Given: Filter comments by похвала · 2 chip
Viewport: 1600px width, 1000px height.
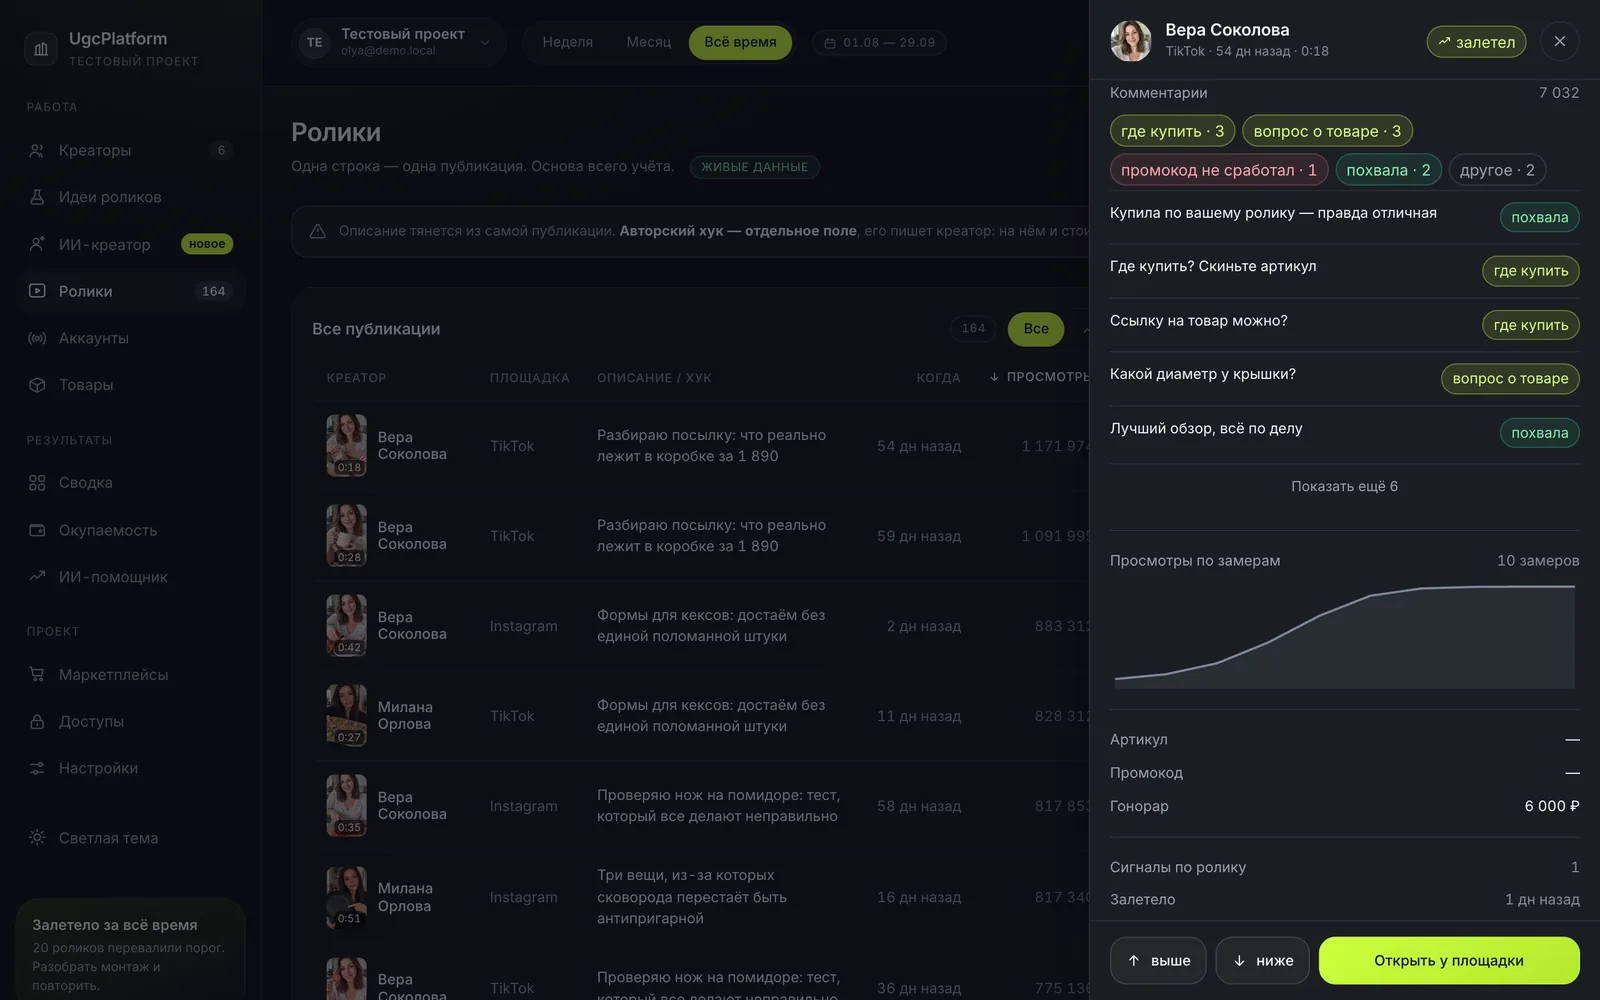Looking at the screenshot, I should pyautogui.click(x=1388, y=170).
